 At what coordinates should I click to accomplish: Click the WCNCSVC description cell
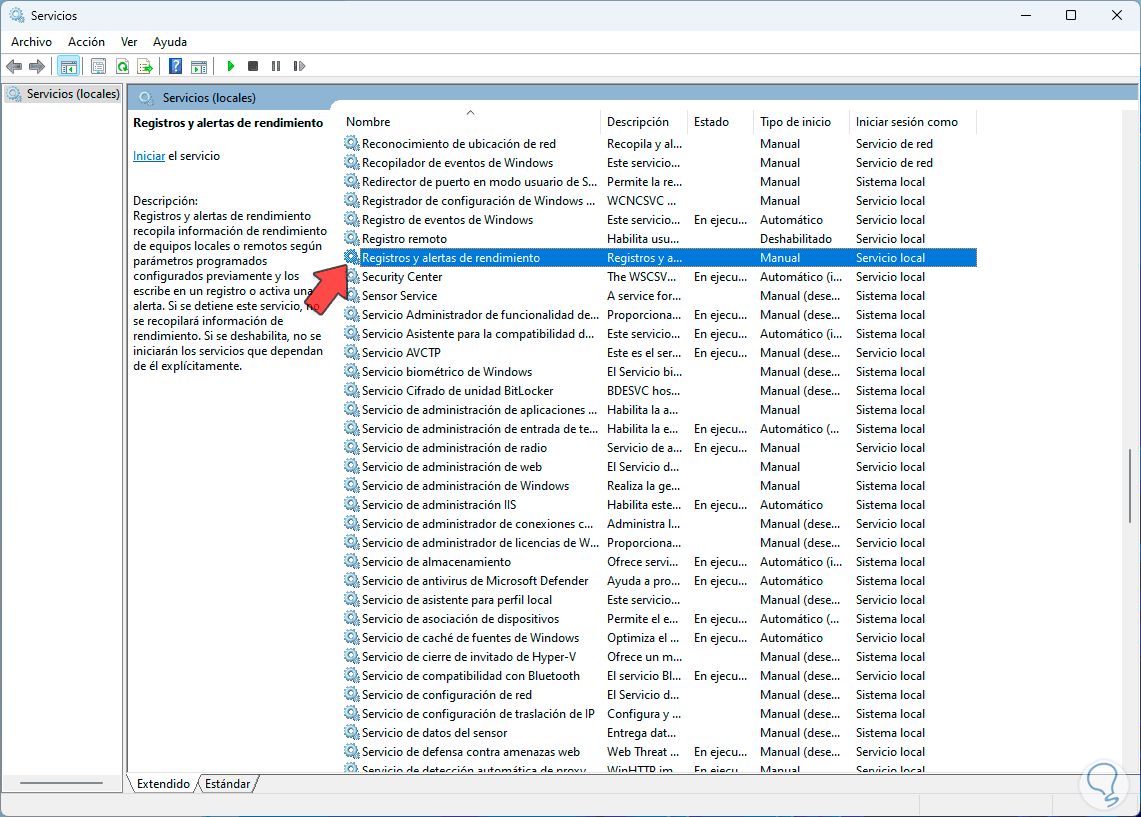[641, 201]
